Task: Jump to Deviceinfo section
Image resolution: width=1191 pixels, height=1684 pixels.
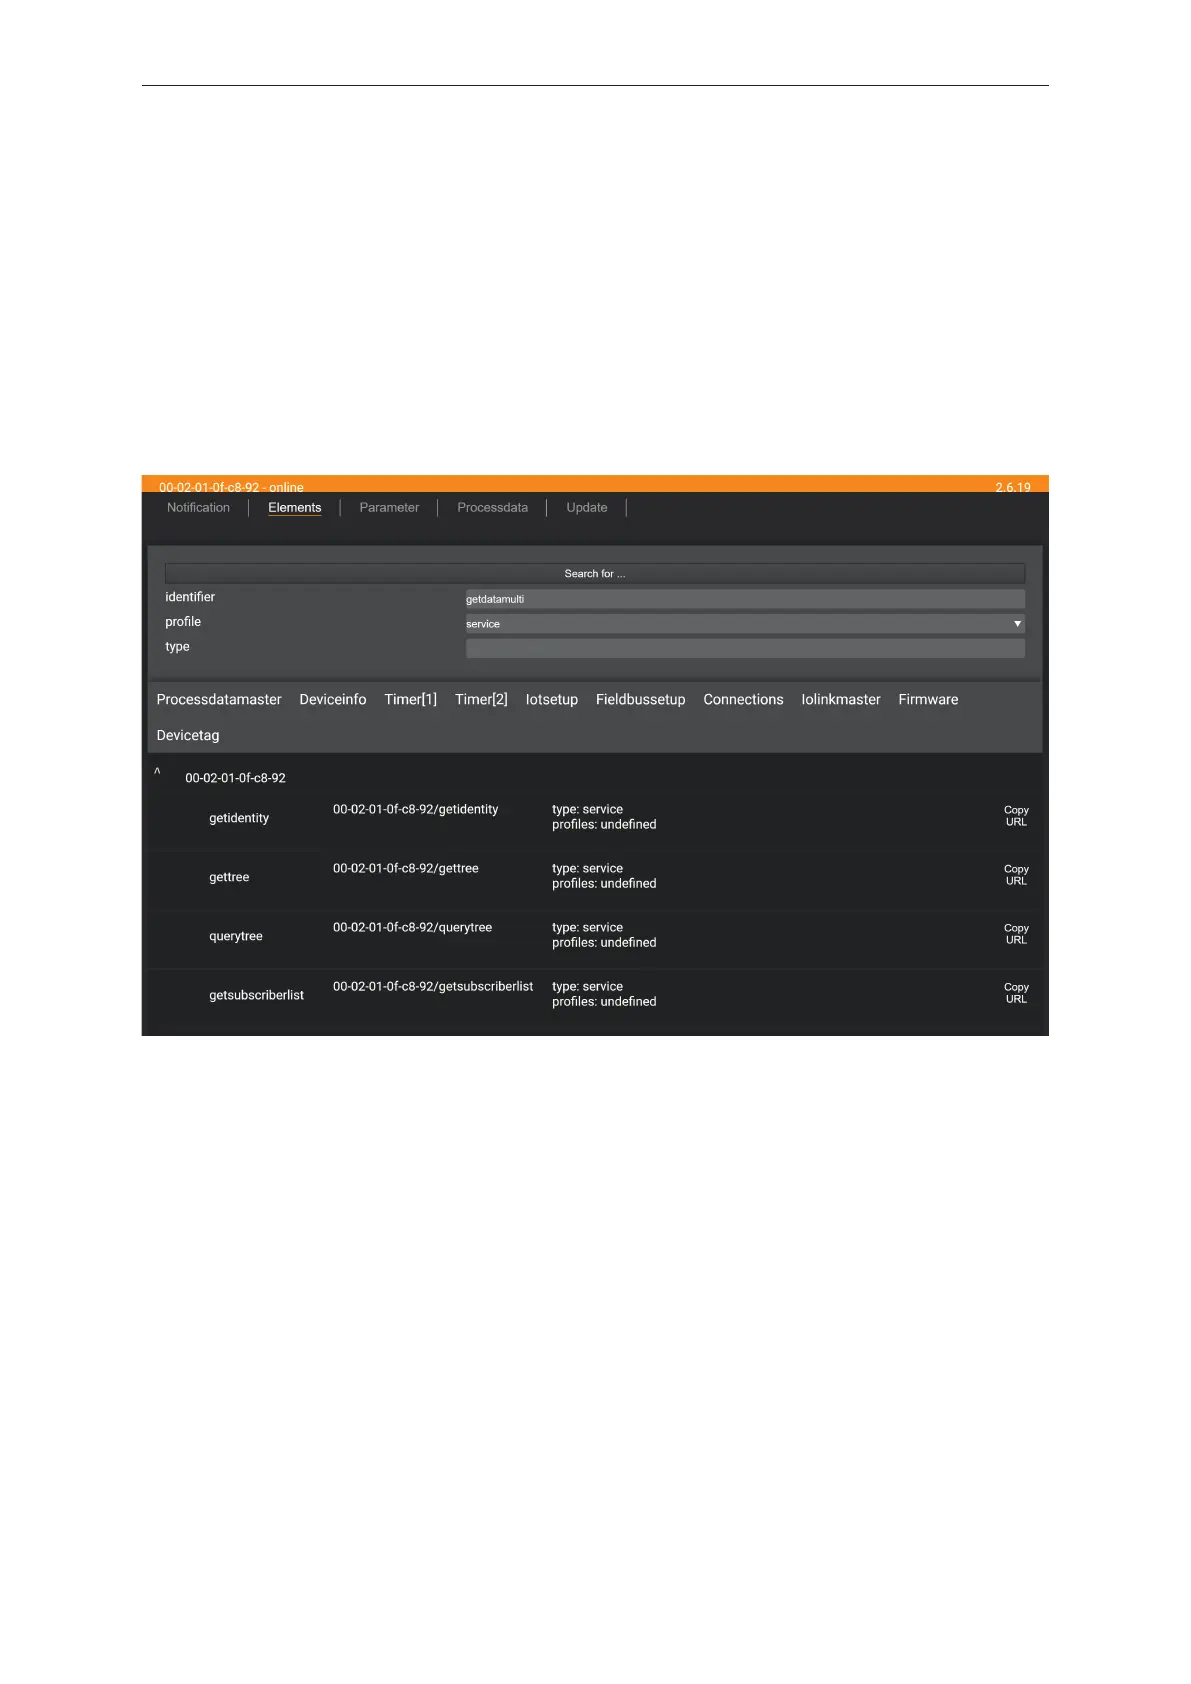Action: pos(333,700)
